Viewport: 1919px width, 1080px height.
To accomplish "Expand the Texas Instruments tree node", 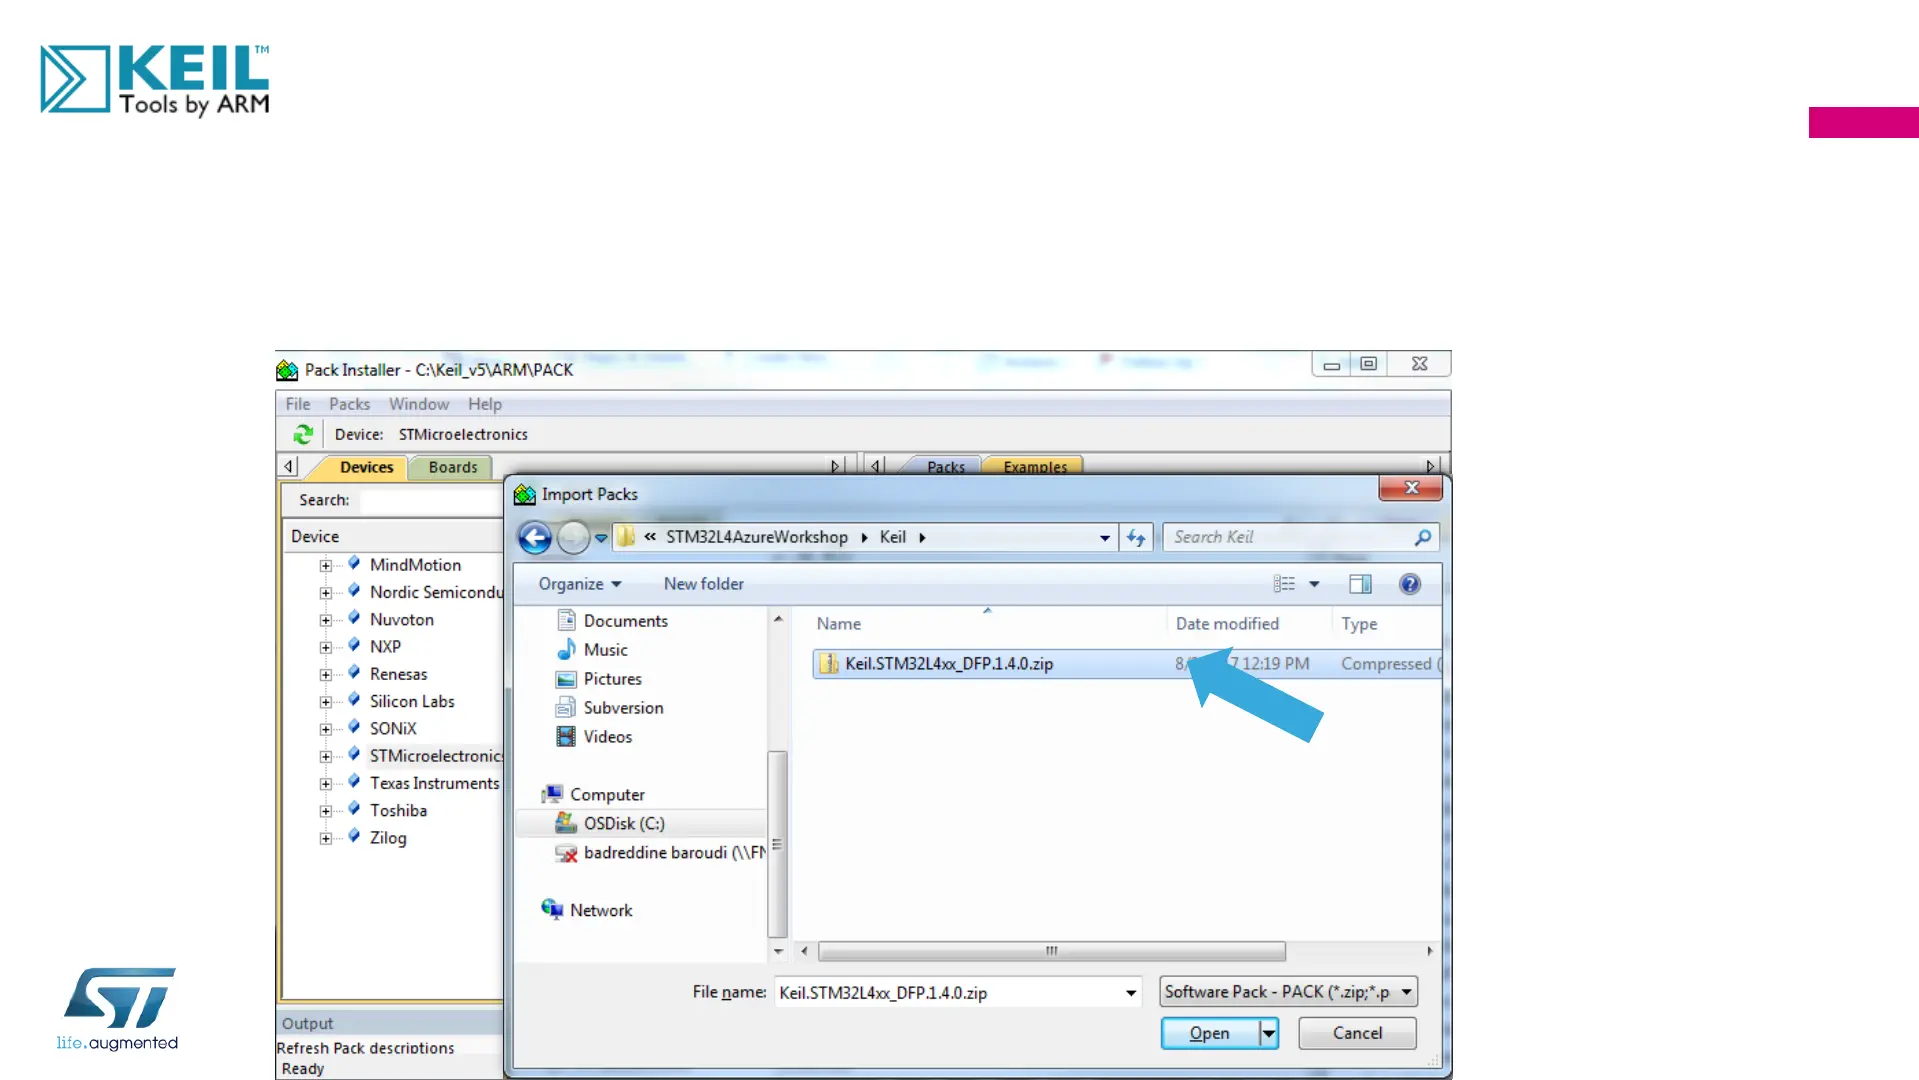I will 326,784.
